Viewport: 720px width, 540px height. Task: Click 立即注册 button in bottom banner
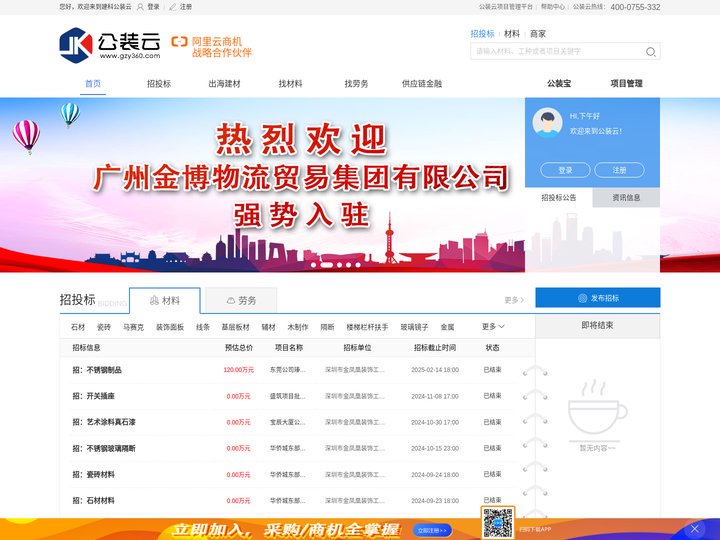coord(432,530)
